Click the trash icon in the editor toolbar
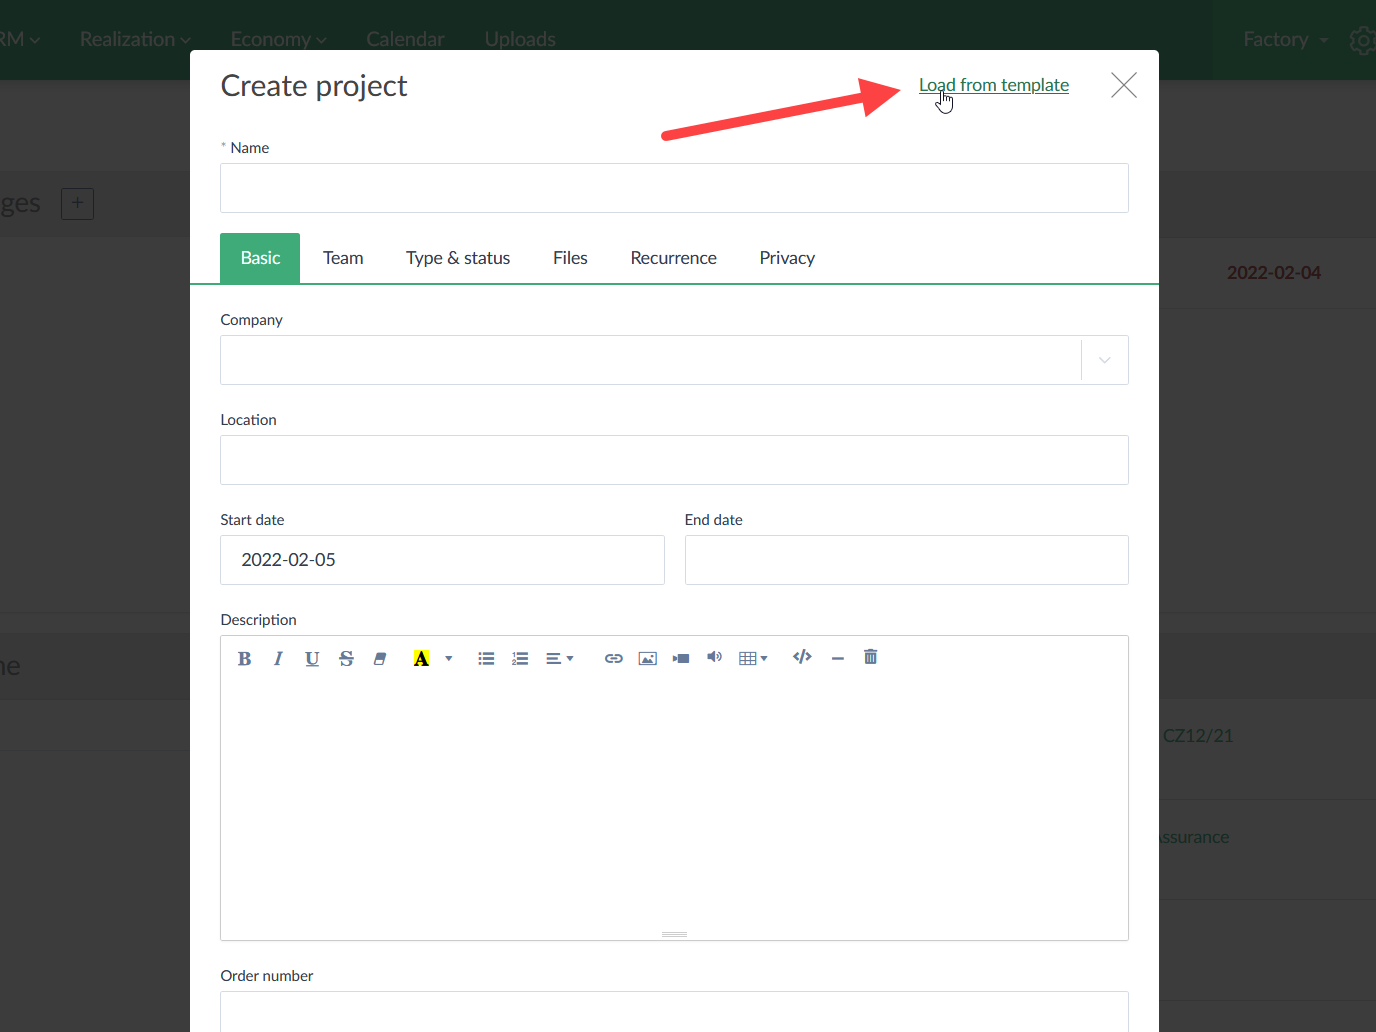This screenshot has height=1032, width=1376. pyautogui.click(x=871, y=657)
